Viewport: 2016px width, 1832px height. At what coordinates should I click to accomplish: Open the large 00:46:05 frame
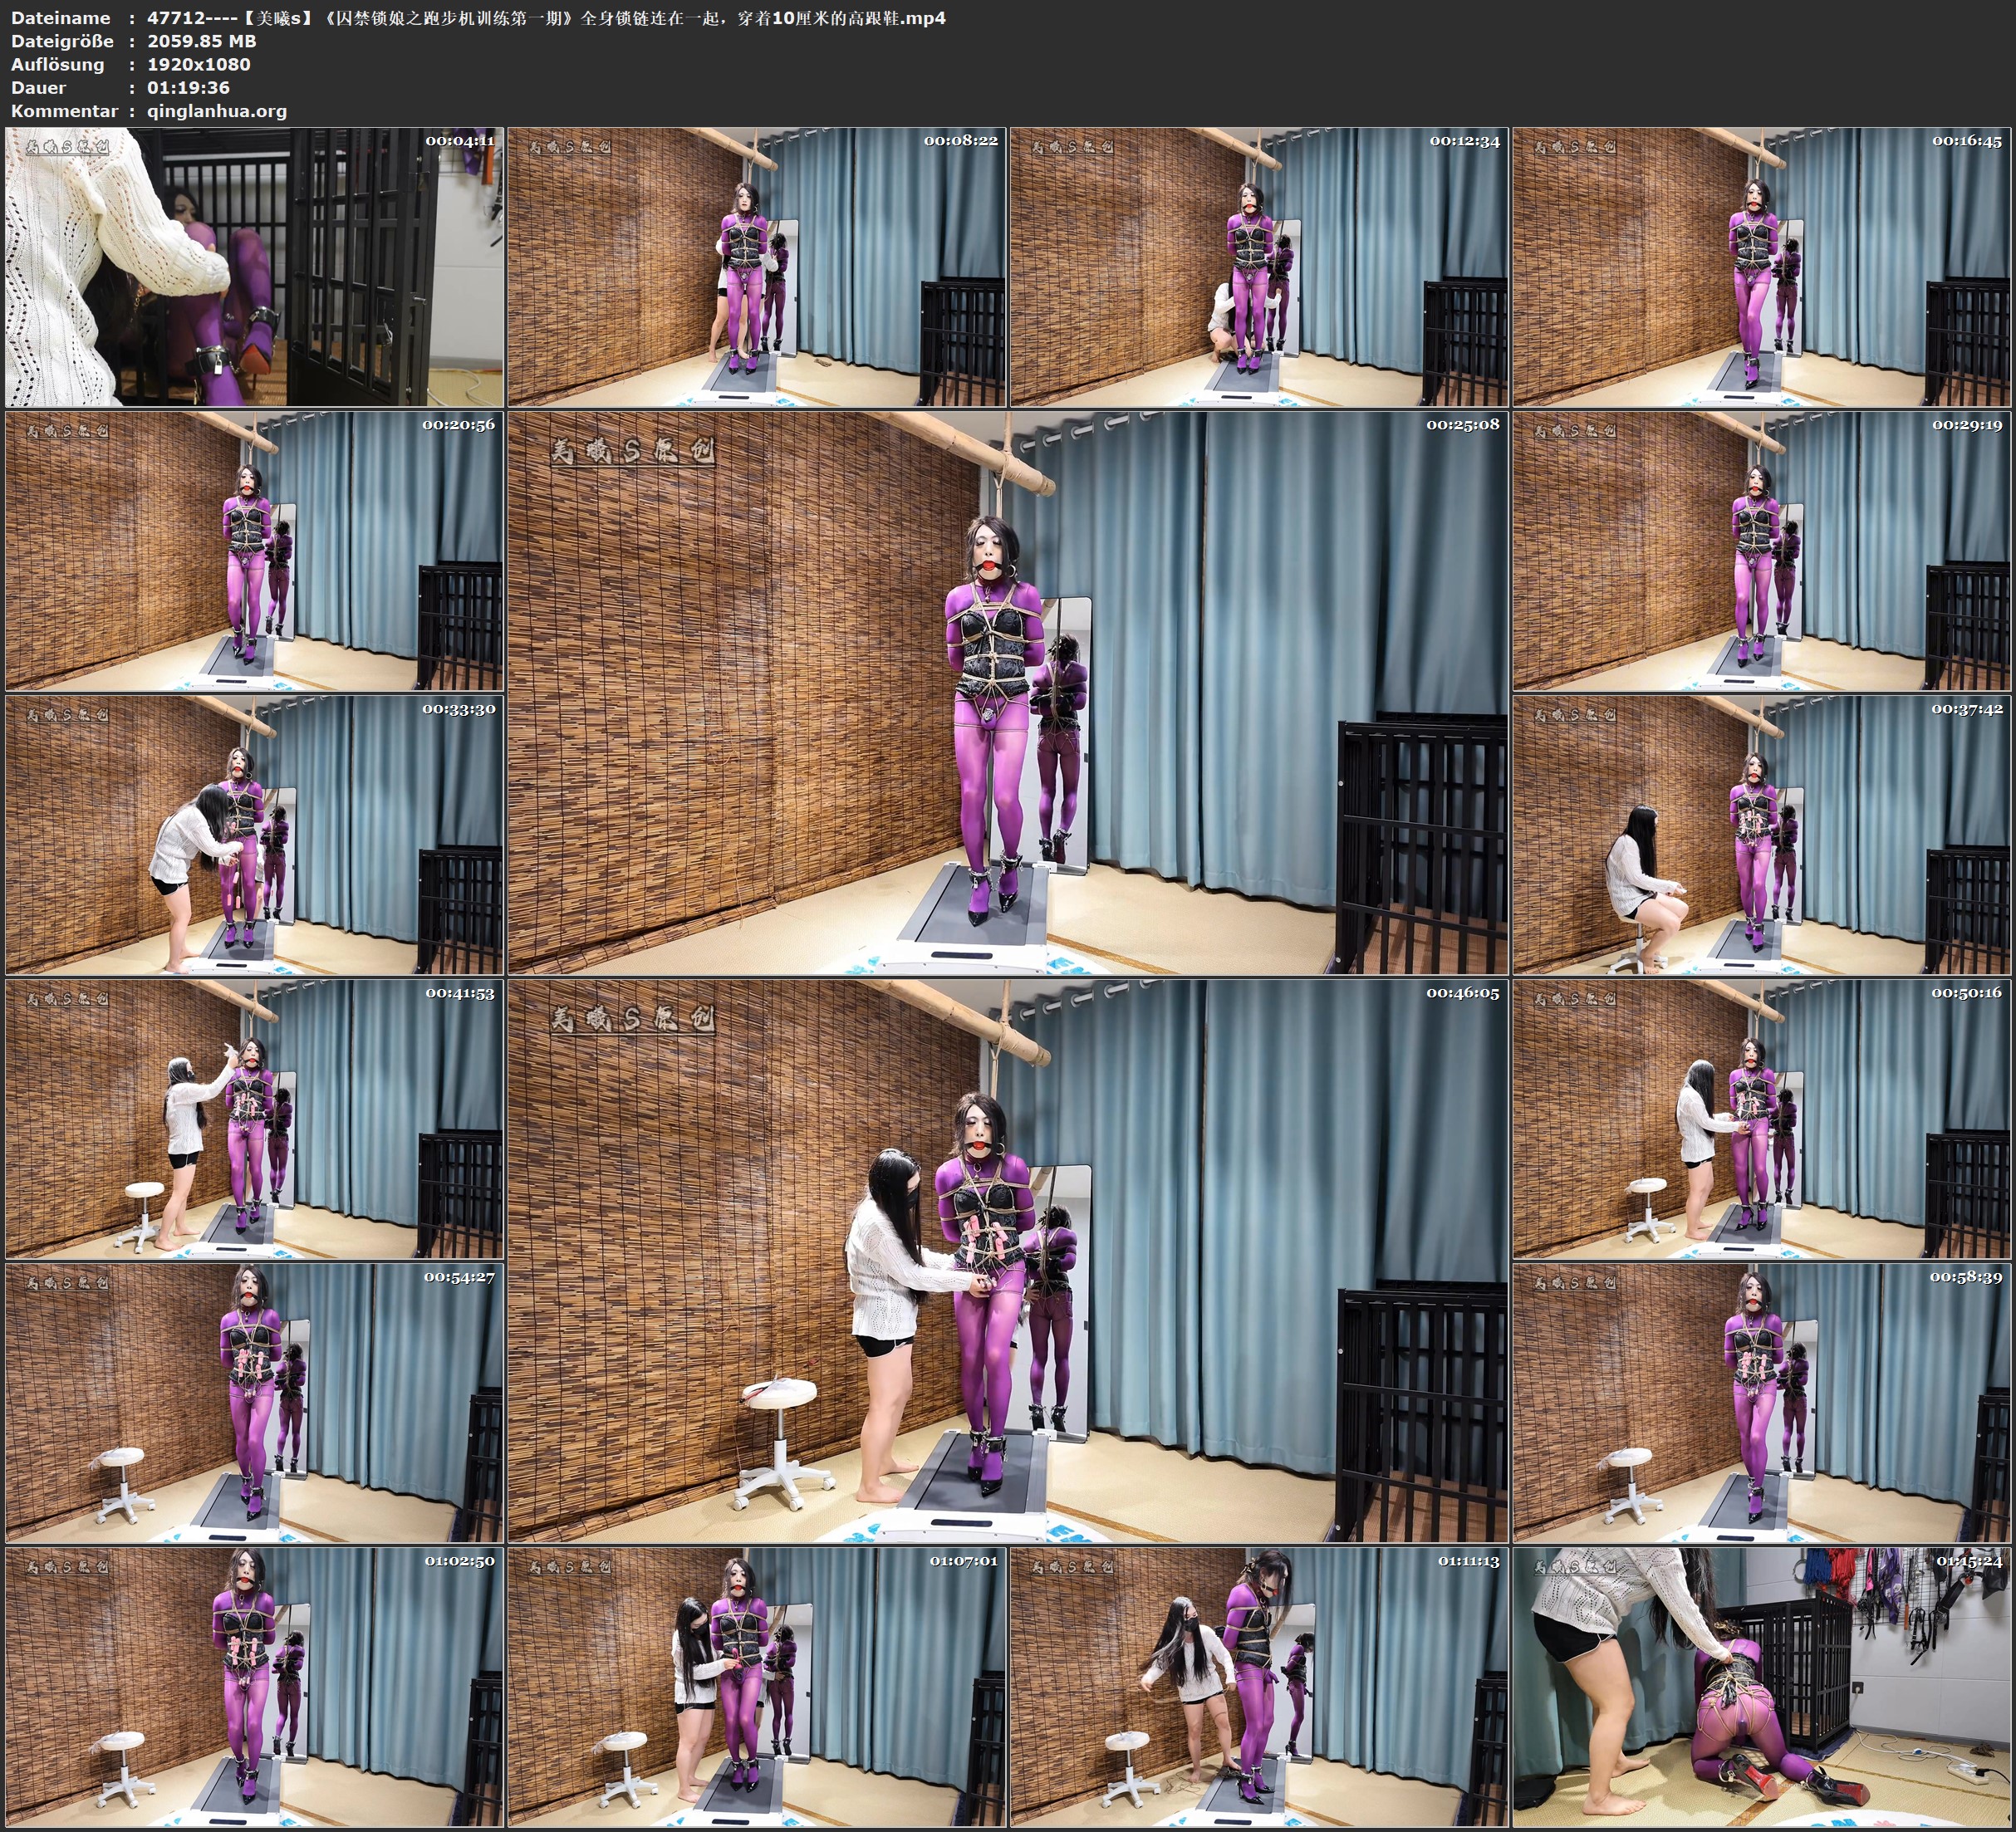(x=1007, y=1260)
